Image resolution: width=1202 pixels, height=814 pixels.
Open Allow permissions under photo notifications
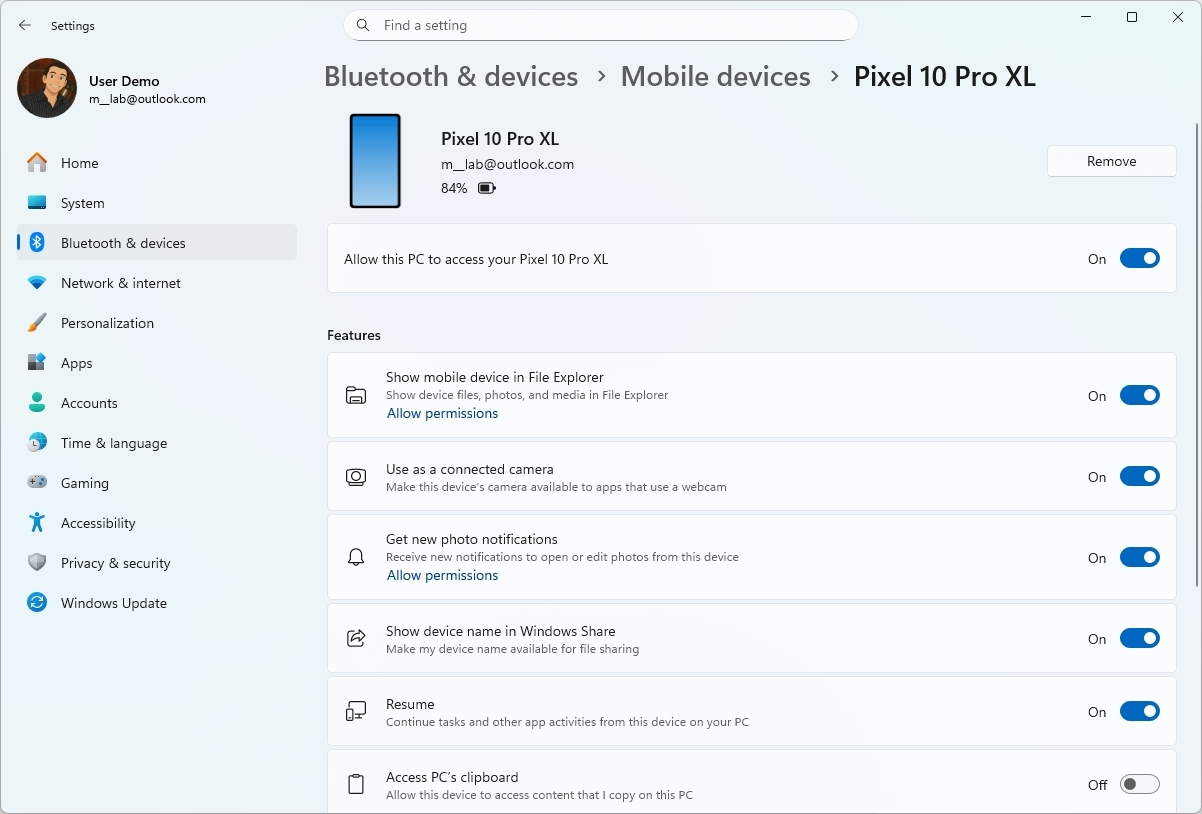click(x=442, y=575)
